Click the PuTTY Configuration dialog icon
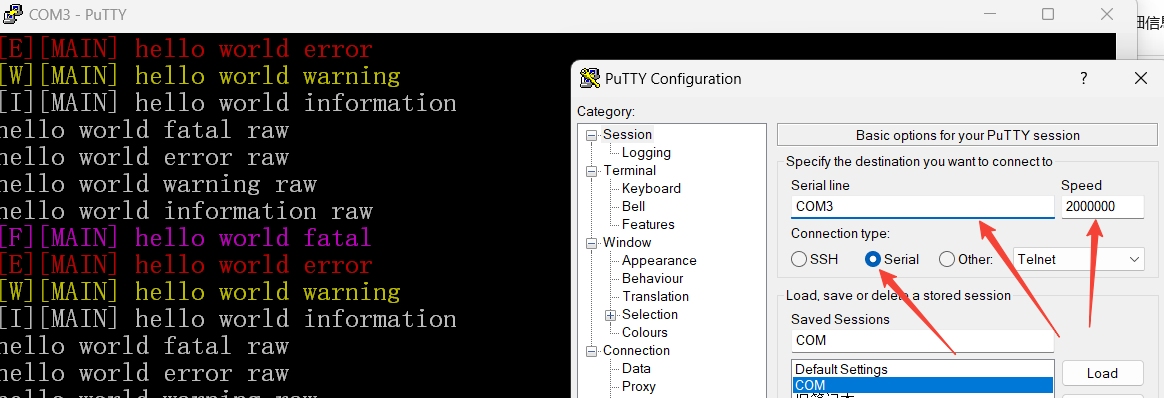1164x398 pixels. click(x=590, y=78)
